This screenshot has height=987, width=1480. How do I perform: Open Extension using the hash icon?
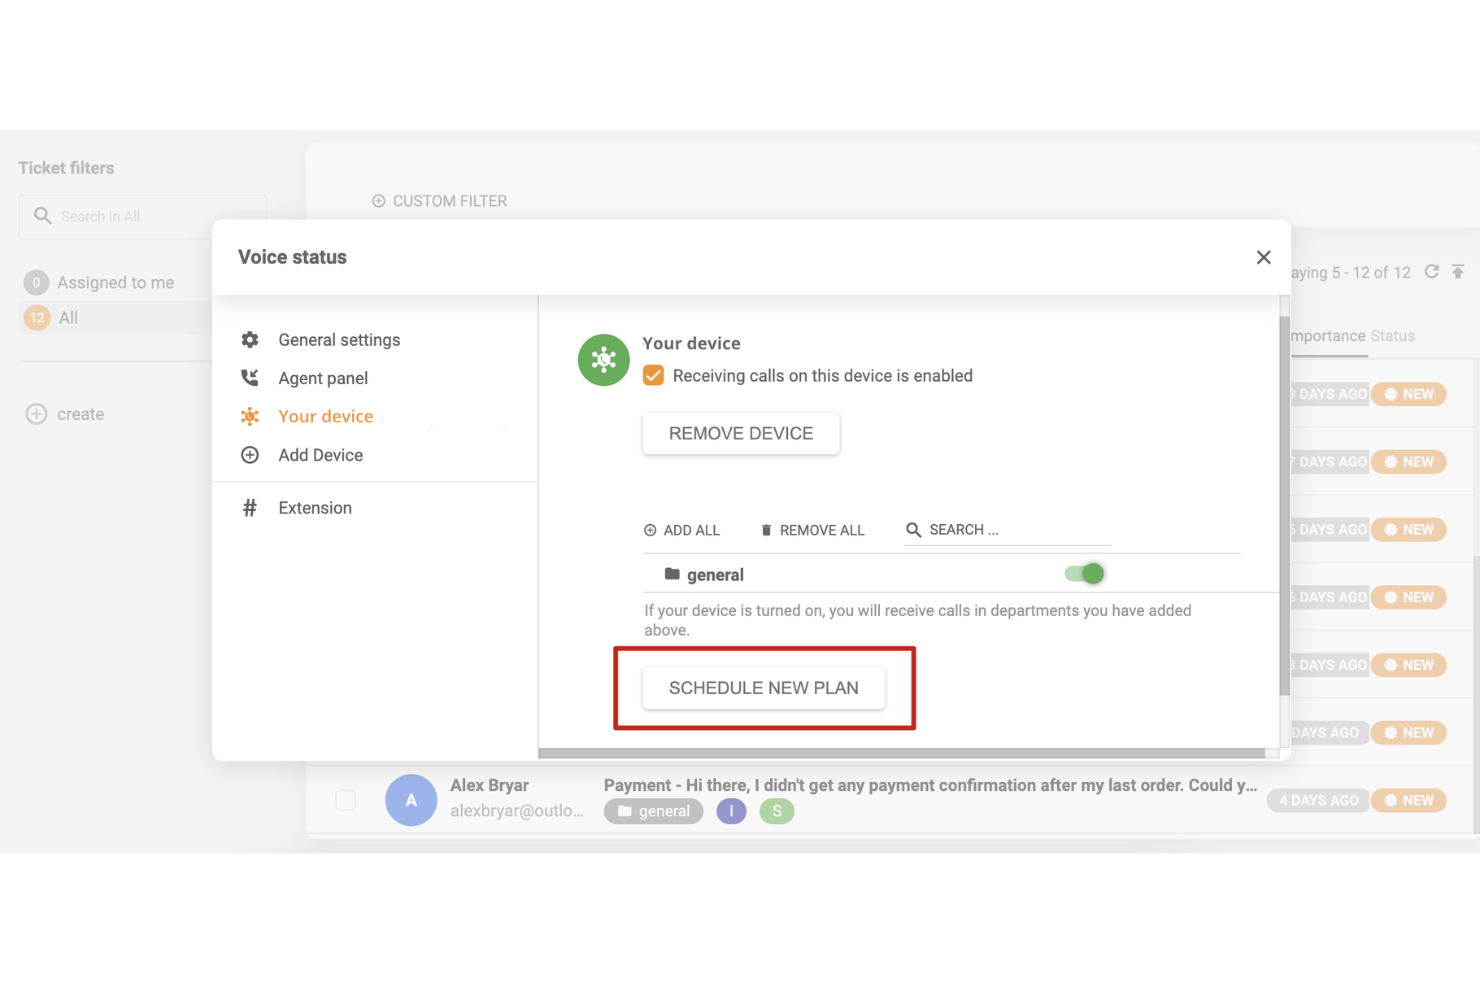tap(249, 507)
